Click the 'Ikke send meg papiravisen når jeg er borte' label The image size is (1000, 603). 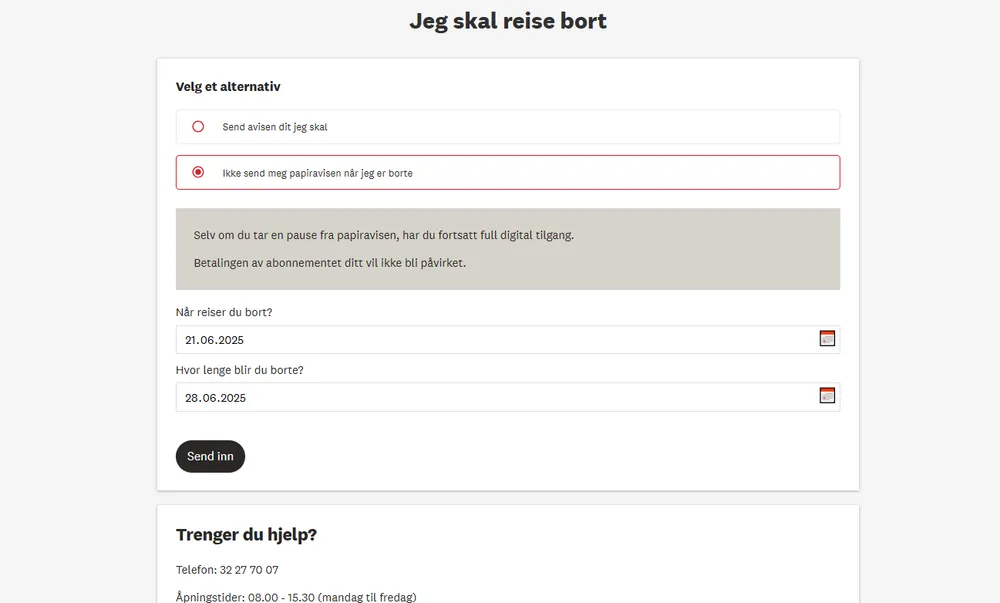[x=317, y=173]
